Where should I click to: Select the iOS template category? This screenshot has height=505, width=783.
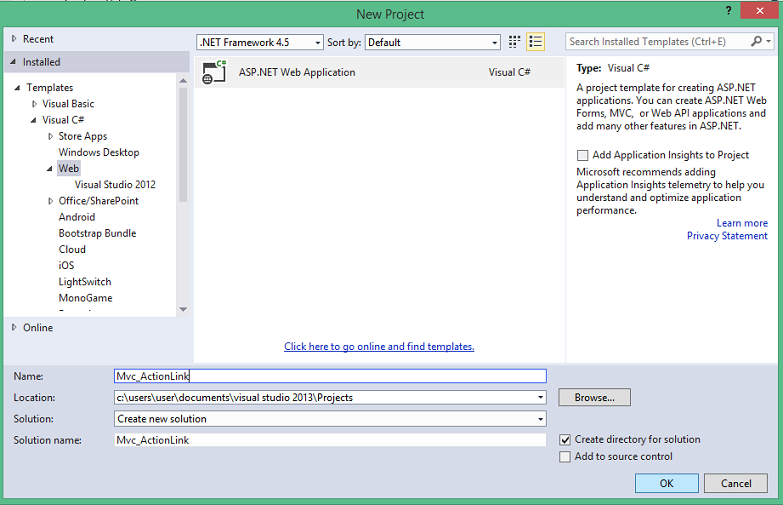(66, 265)
